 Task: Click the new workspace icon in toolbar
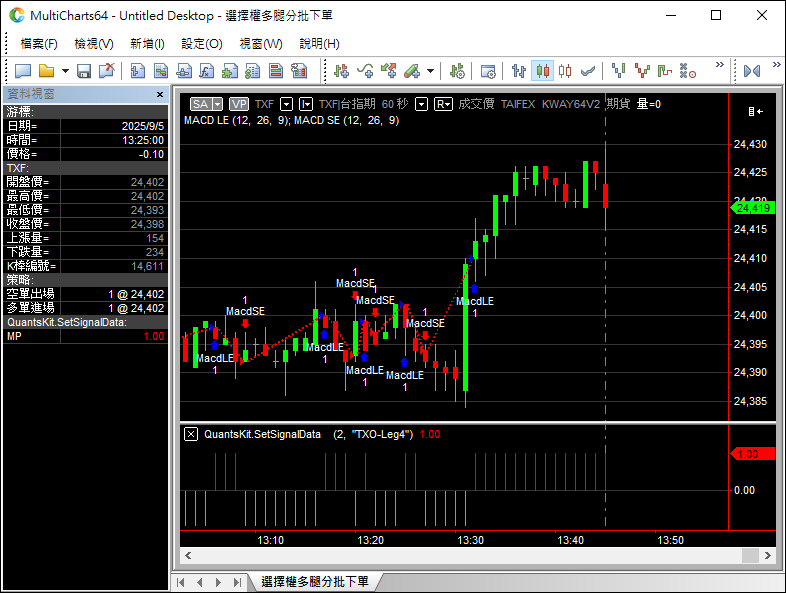[x=23, y=71]
